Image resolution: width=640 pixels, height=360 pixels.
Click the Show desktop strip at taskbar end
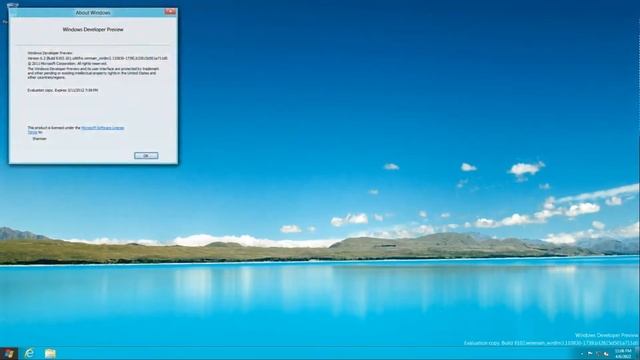click(637, 353)
